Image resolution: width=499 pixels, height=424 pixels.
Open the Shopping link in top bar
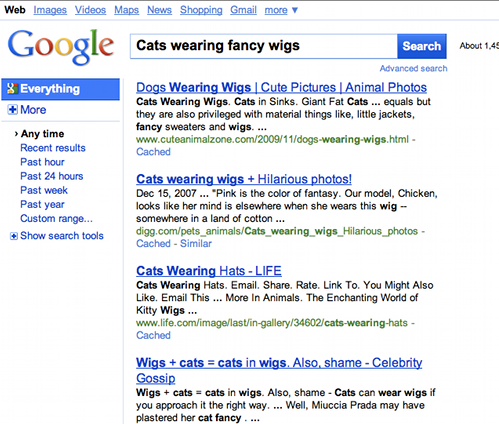pos(201,10)
